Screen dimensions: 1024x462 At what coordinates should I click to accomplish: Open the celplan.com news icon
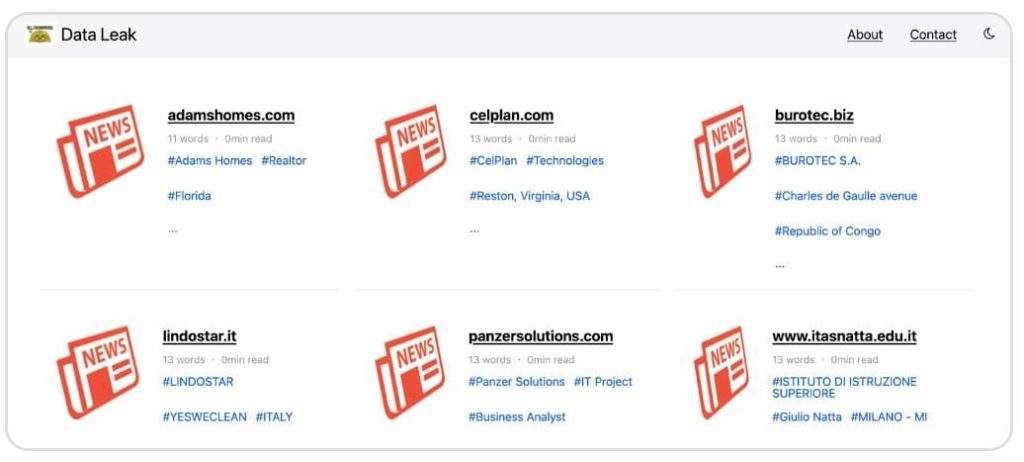(x=410, y=151)
